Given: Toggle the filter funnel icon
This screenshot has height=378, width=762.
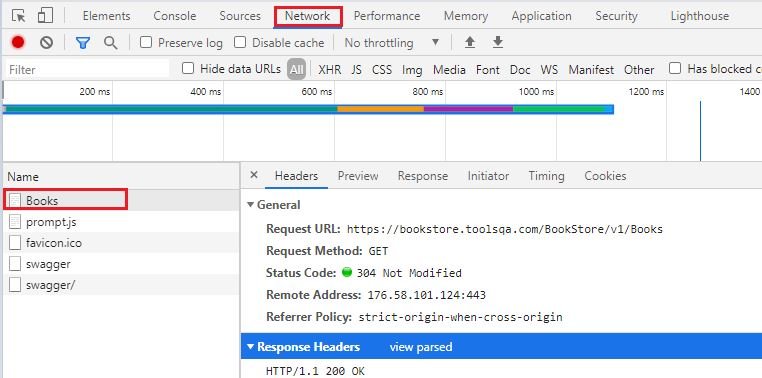Looking at the screenshot, I should 83,43.
